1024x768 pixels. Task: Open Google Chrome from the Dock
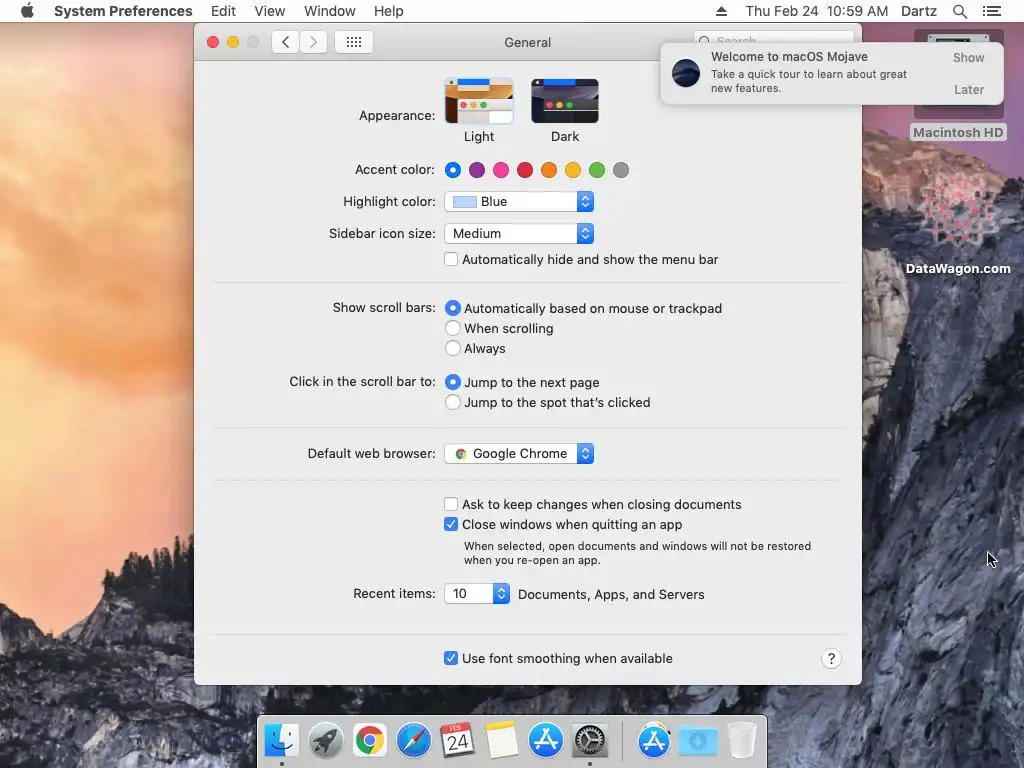pyautogui.click(x=370, y=741)
